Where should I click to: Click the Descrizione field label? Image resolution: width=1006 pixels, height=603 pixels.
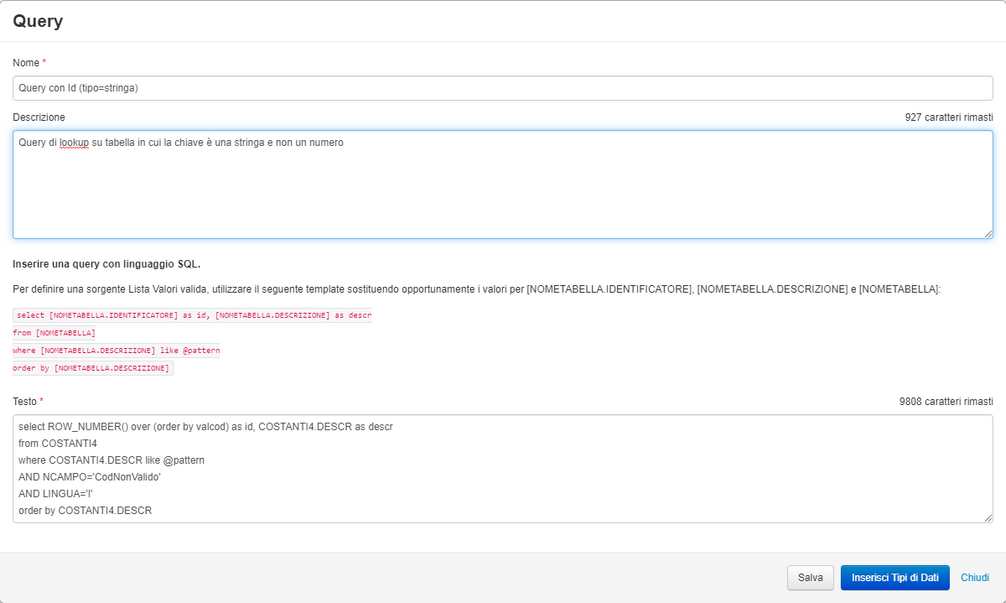click(38, 117)
